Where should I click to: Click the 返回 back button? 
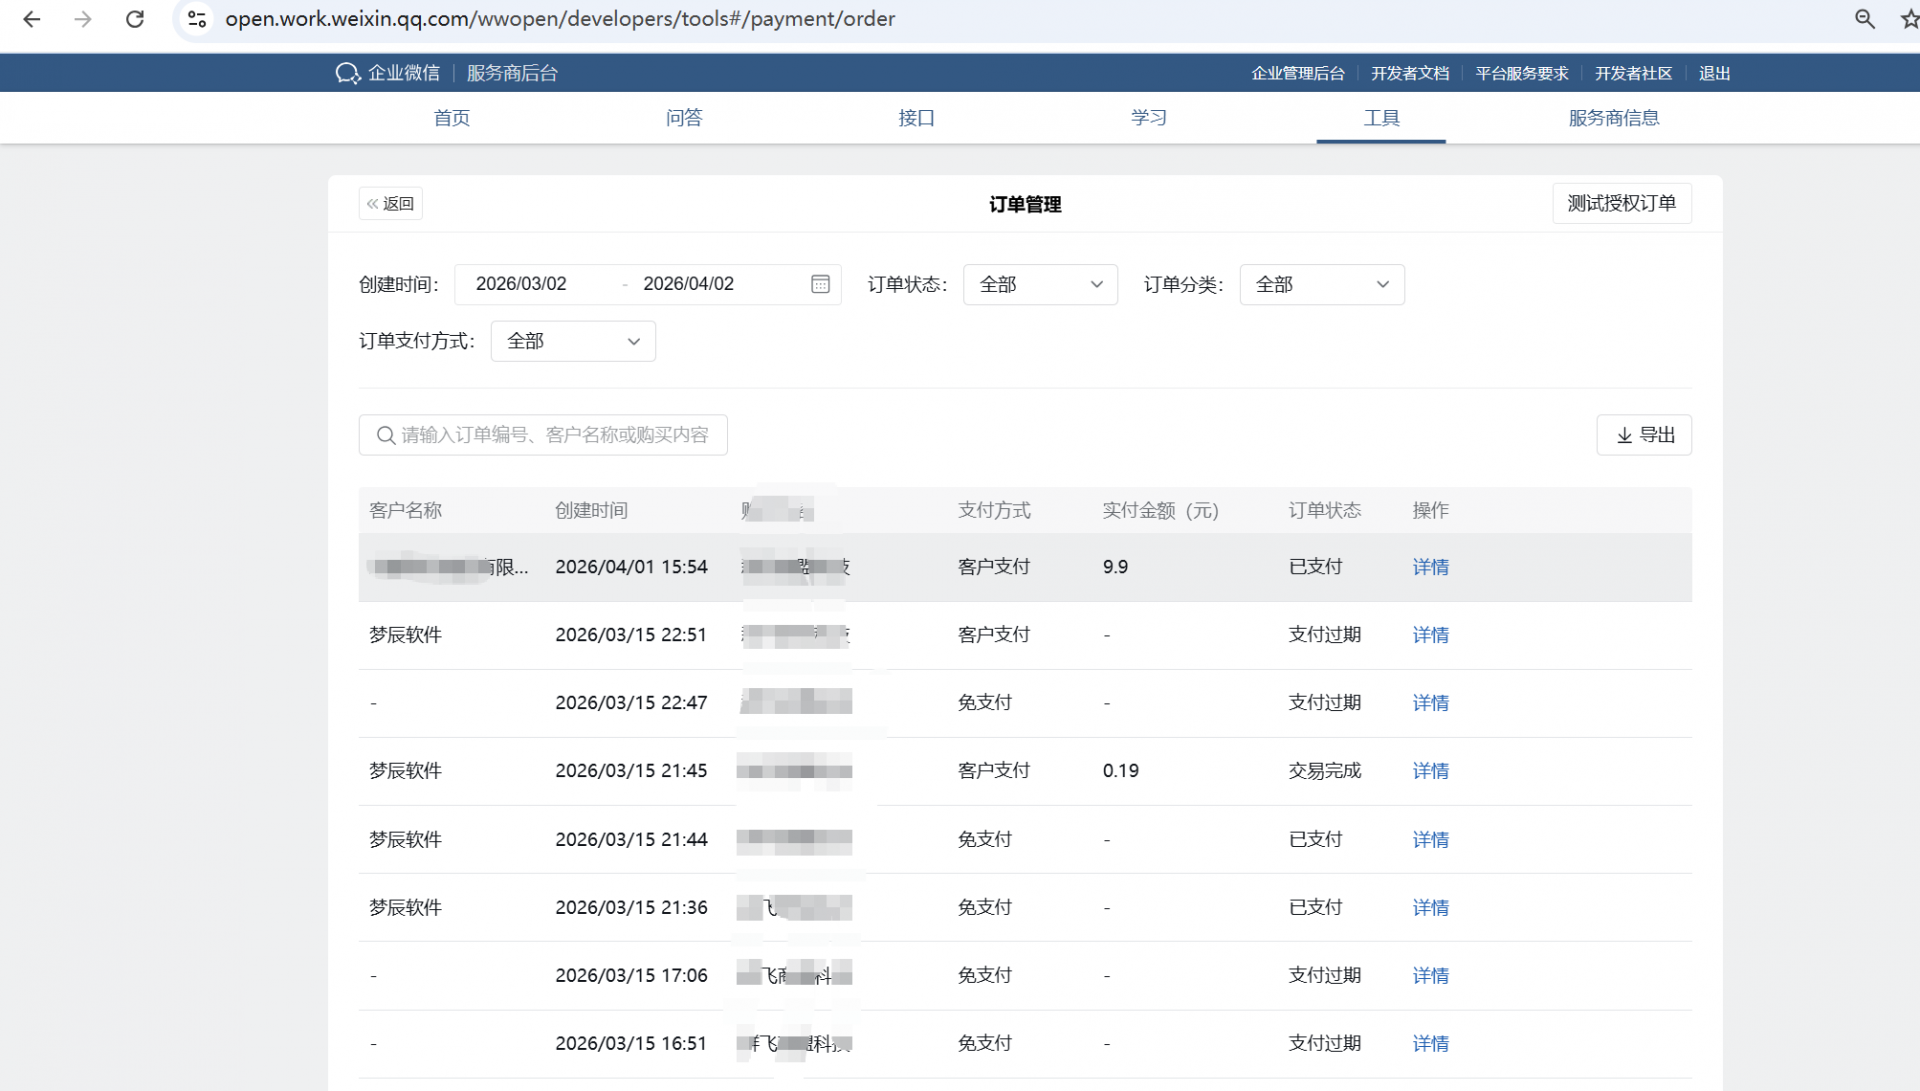tap(391, 203)
